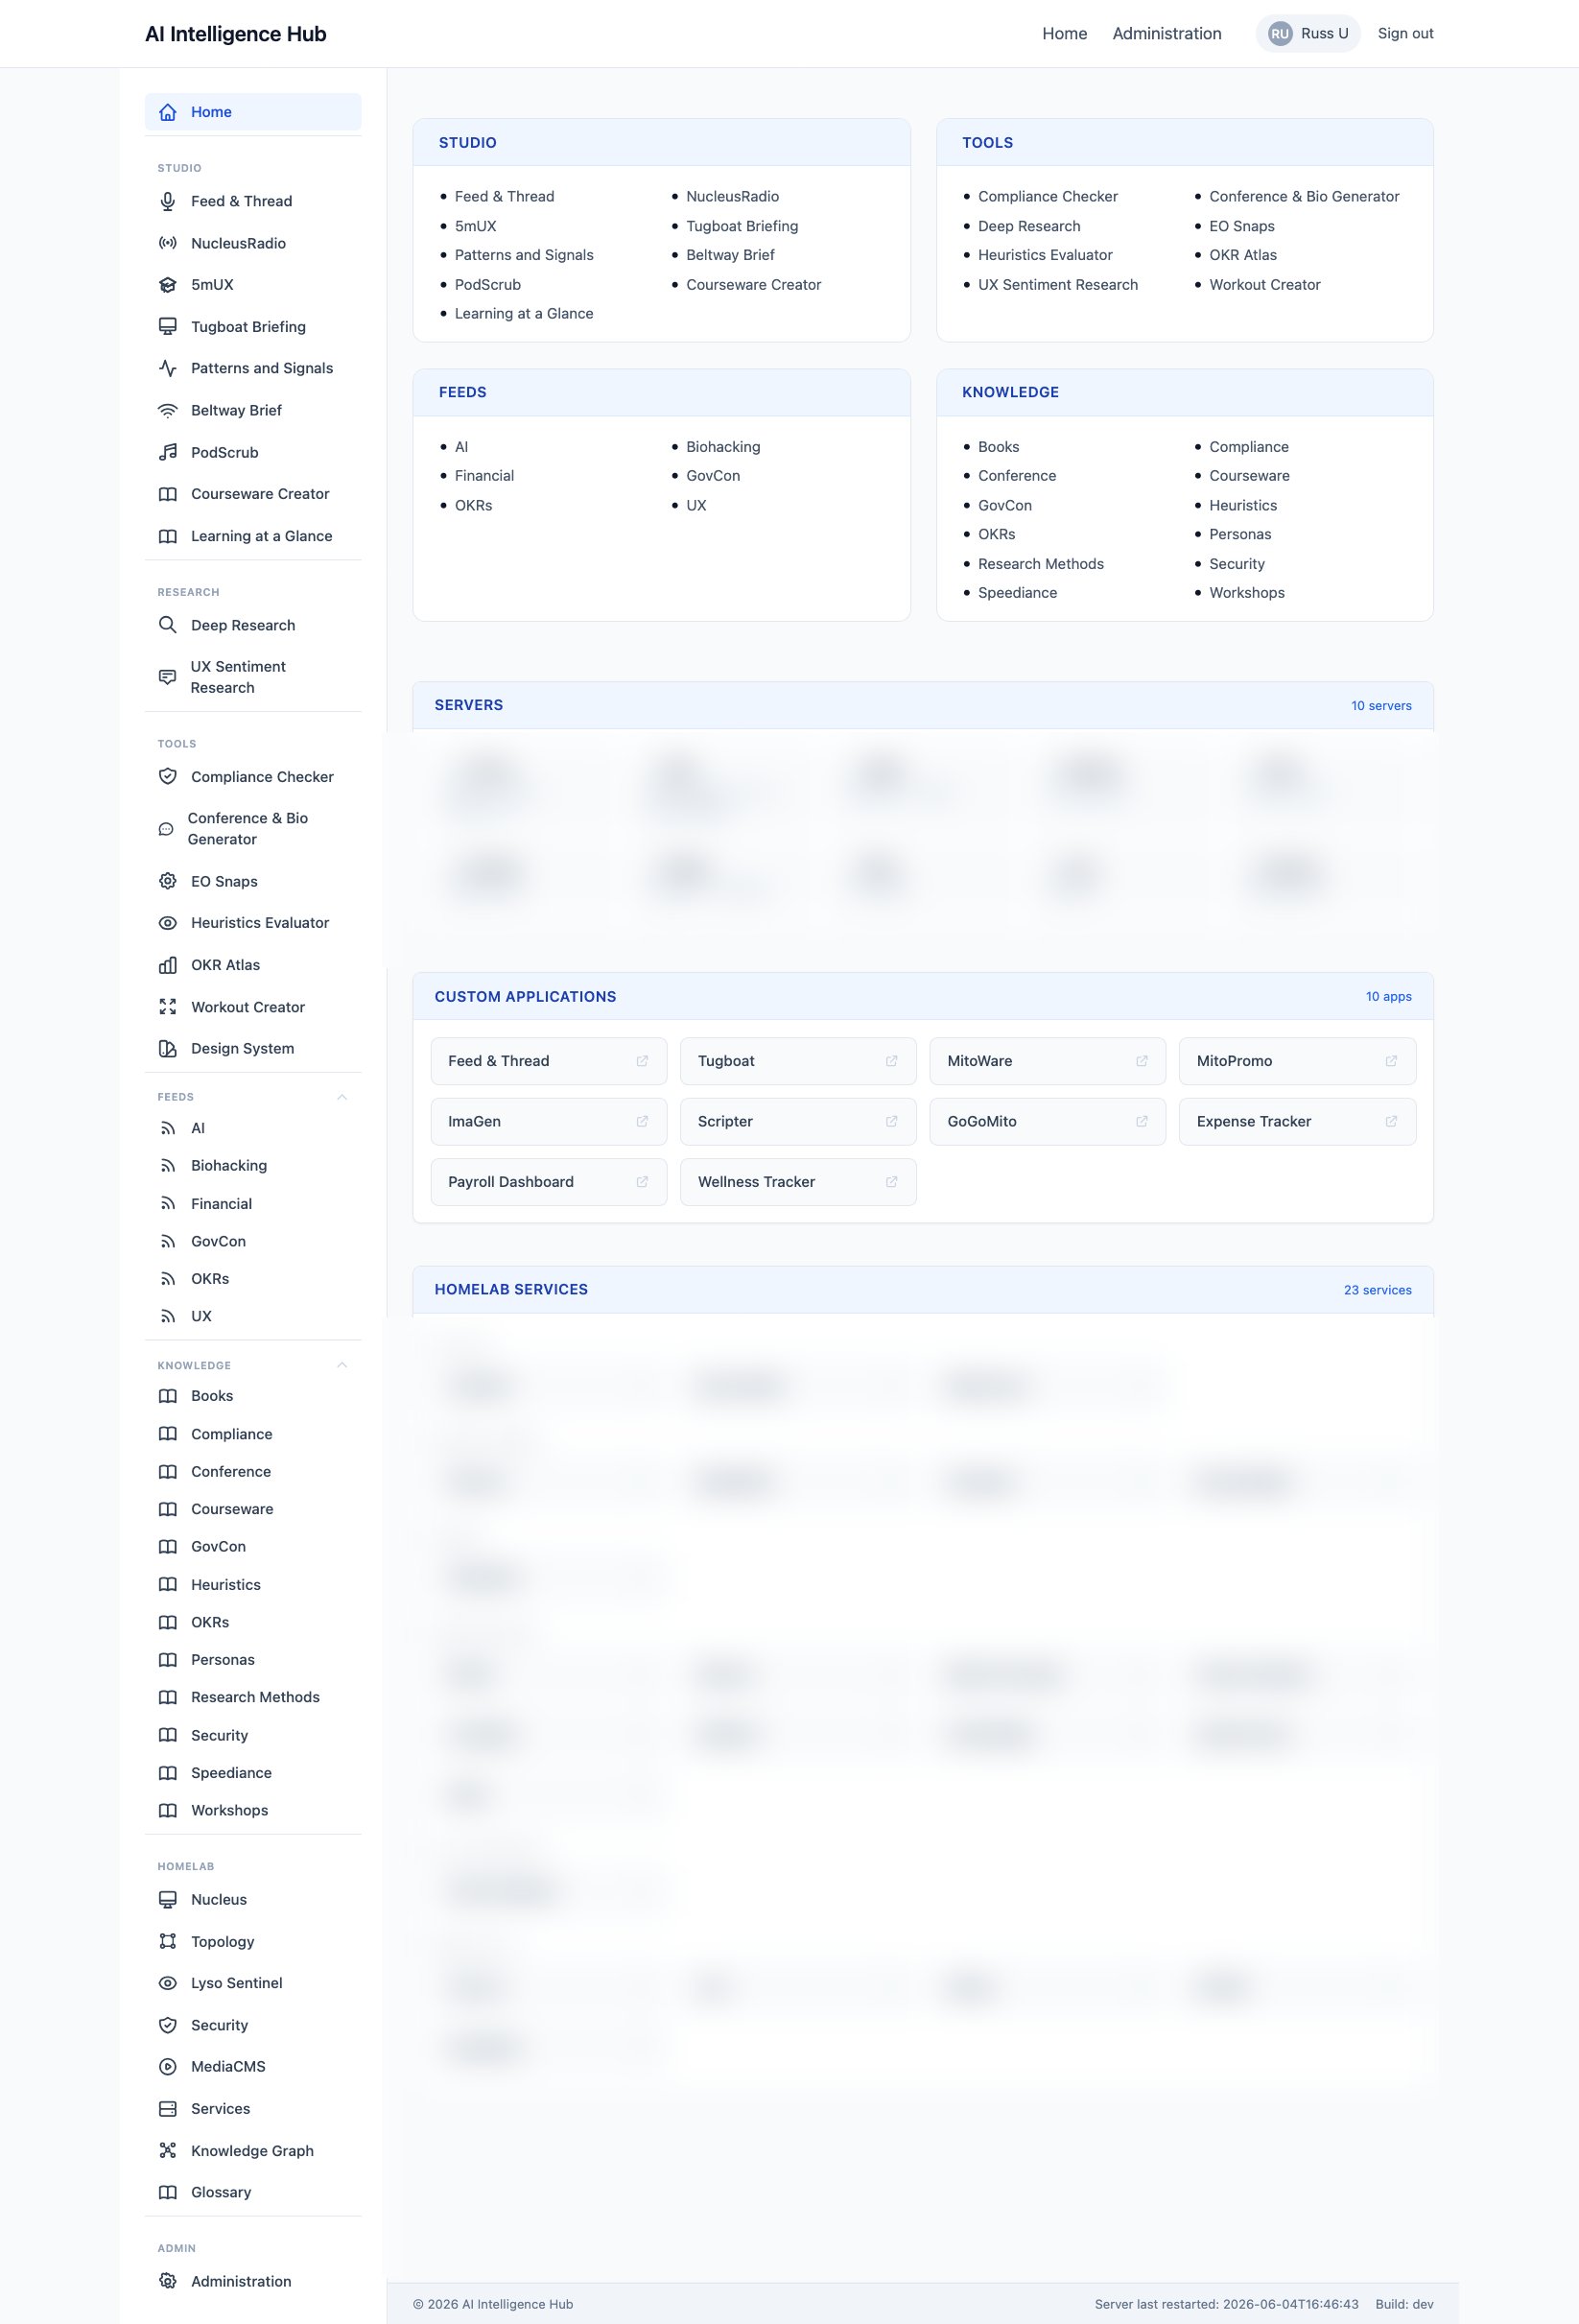Click the magnifier icon for Deep Research
The width and height of the screenshot is (1579, 2324).
168,625
